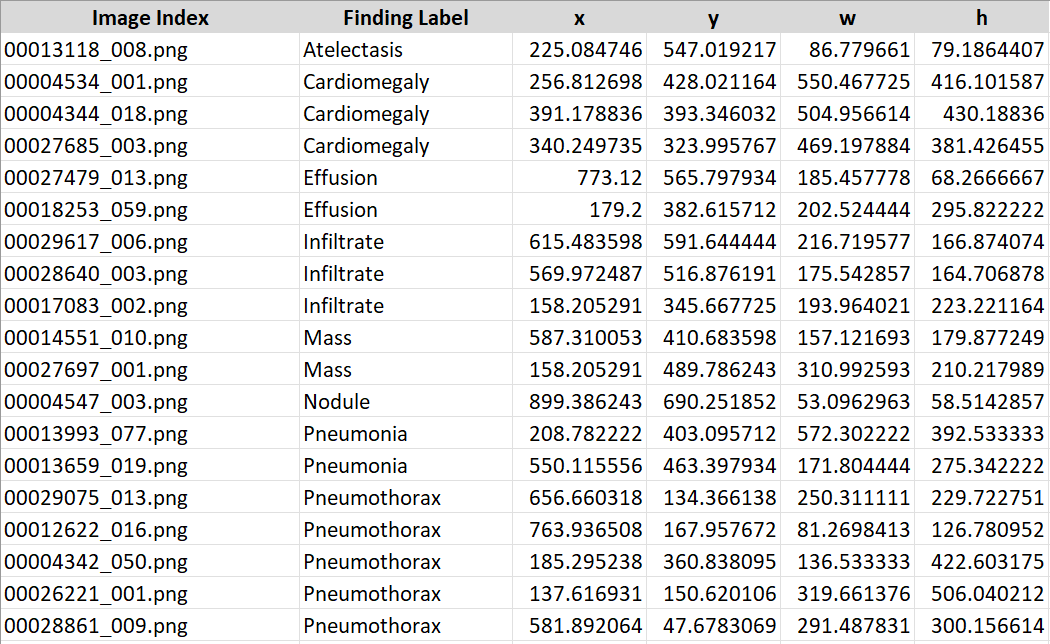The height and width of the screenshot is (644, 1050).
Task: Click the y column header
Action: (713, 17)
